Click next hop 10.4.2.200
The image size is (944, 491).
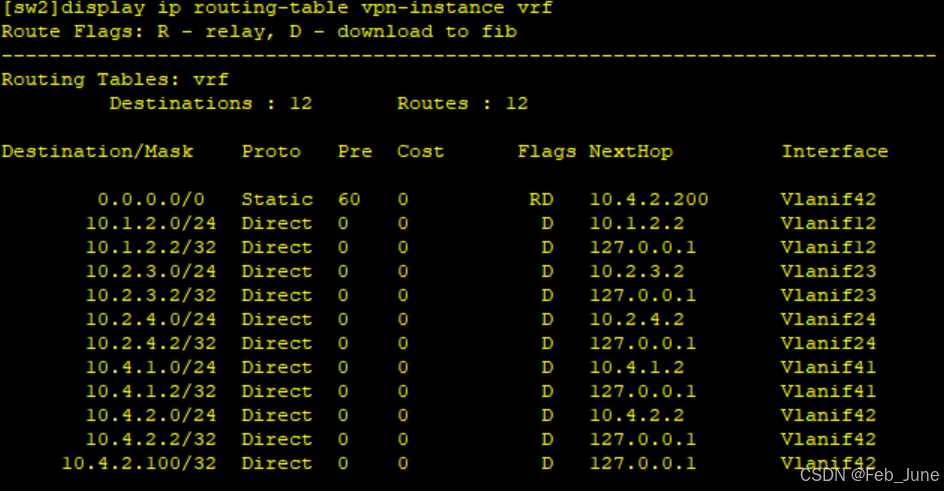pos(648,199)
